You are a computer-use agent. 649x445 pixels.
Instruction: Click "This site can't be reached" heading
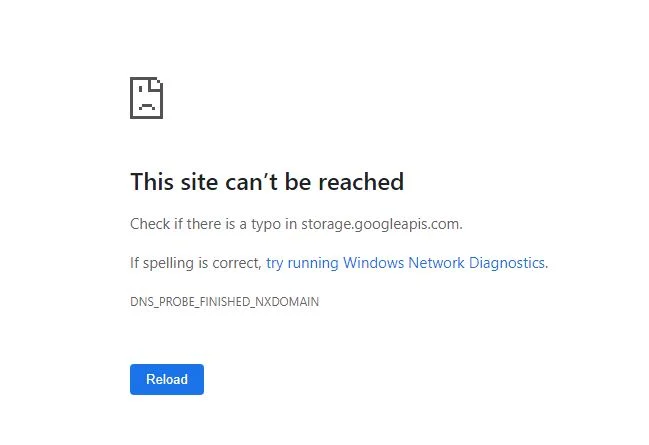(x=267, y=182)
